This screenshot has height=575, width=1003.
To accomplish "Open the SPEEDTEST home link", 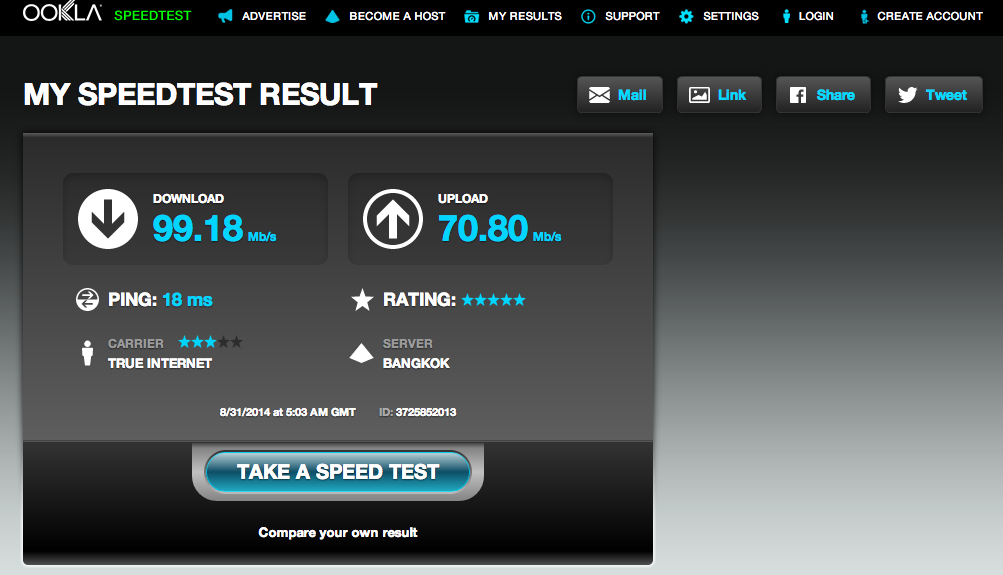I will point(152,15).
